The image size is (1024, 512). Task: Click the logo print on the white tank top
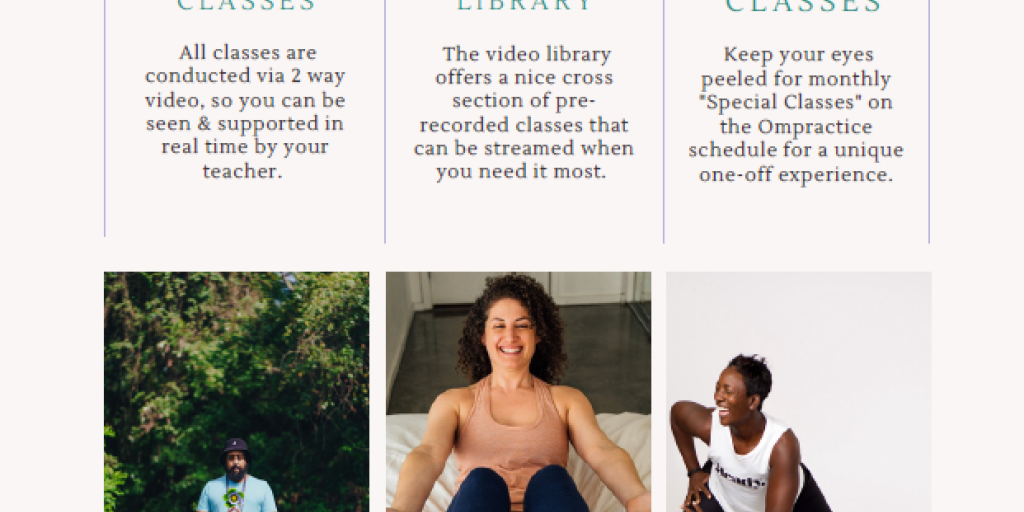point(740,484)
